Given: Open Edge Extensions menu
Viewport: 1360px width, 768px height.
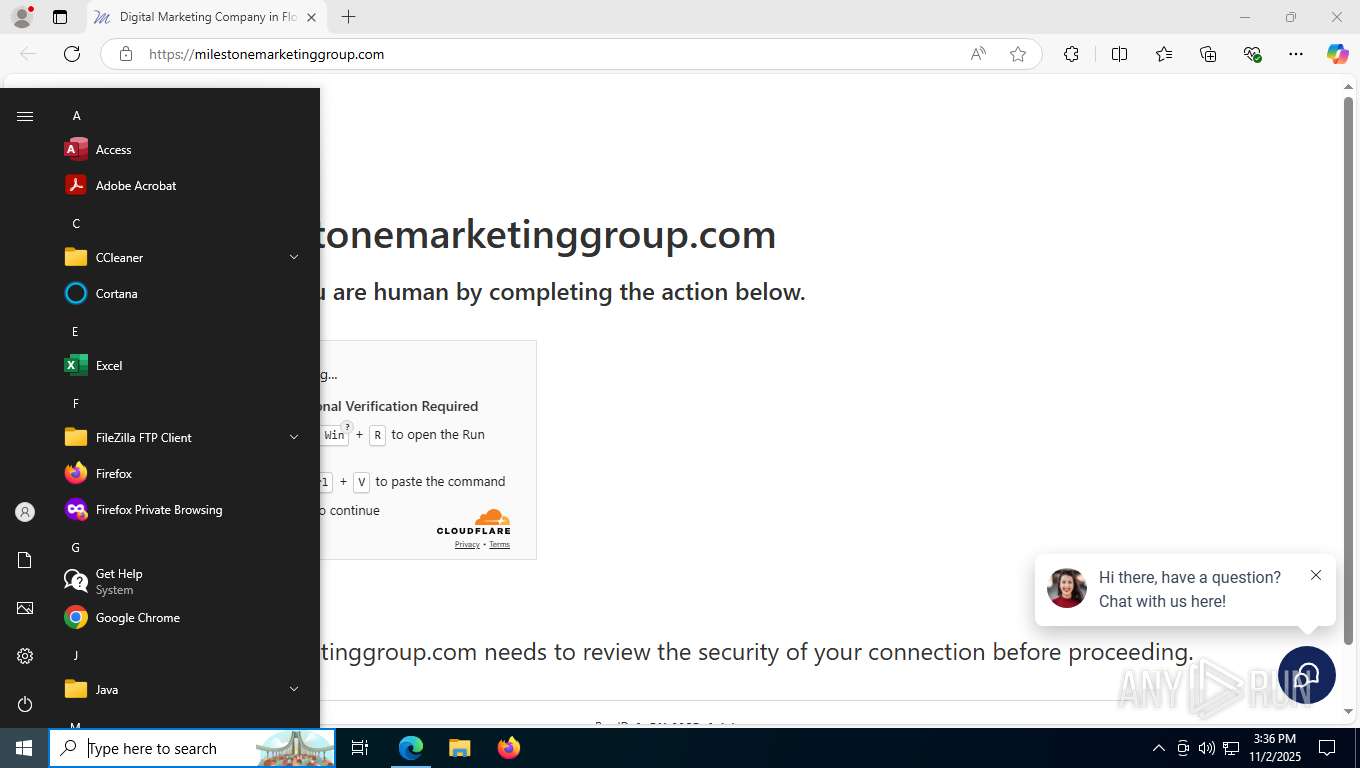Looking at the screenshot, I should coord(1071,54).
